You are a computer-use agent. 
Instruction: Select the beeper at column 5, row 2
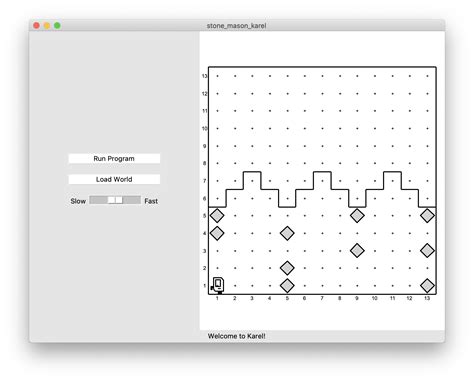pyautogui.click(x=287, y=268)
